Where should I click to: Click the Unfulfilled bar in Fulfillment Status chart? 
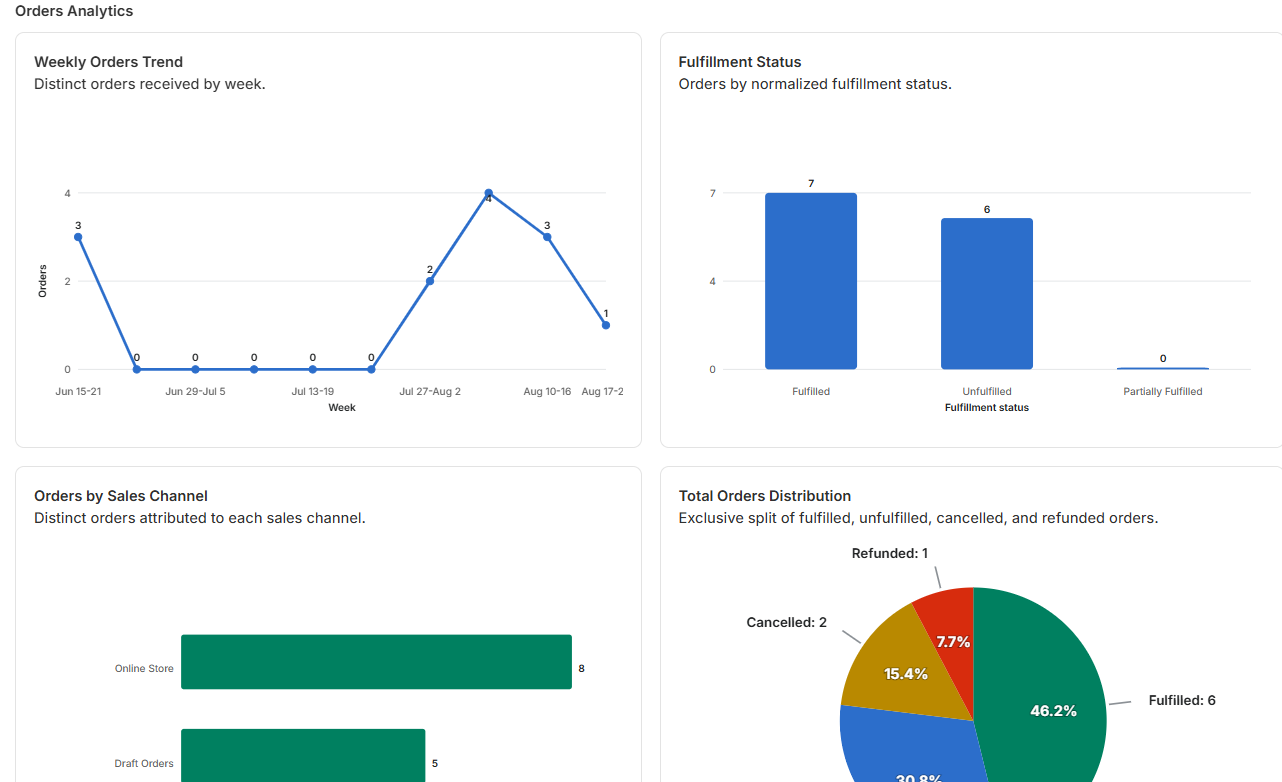(987, 294)
